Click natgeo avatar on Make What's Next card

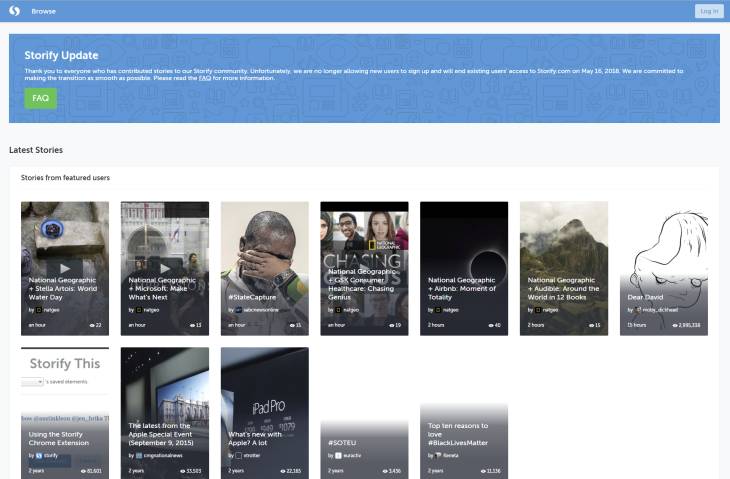[139, 310]
